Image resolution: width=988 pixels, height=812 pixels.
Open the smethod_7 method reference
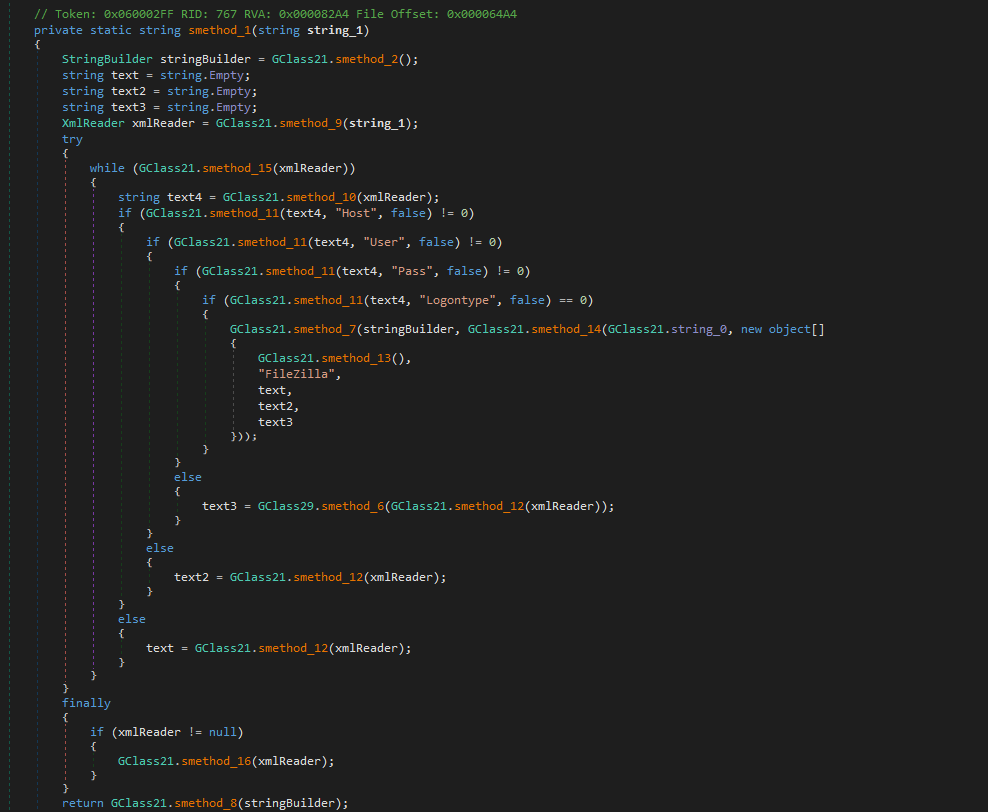[x=318, y=329]
